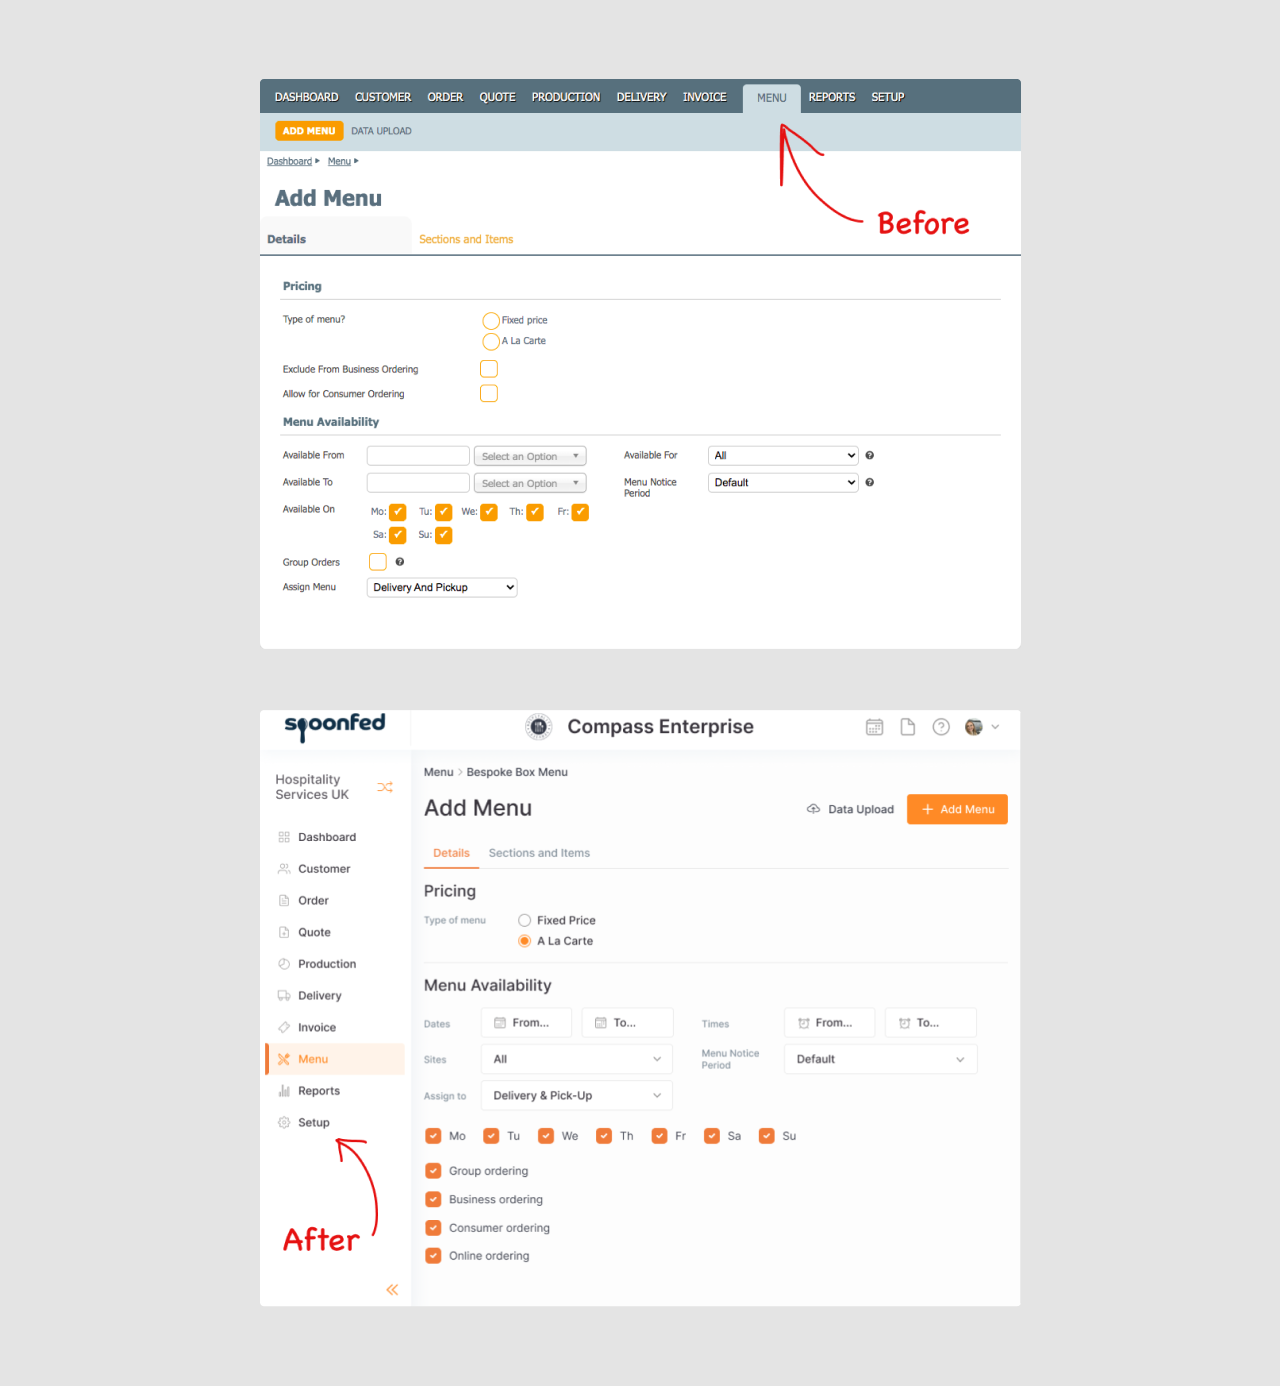Viewport: 1280px width, 1386px height.
Task: Open the calendar icon in the header
Action: point(874,727)
